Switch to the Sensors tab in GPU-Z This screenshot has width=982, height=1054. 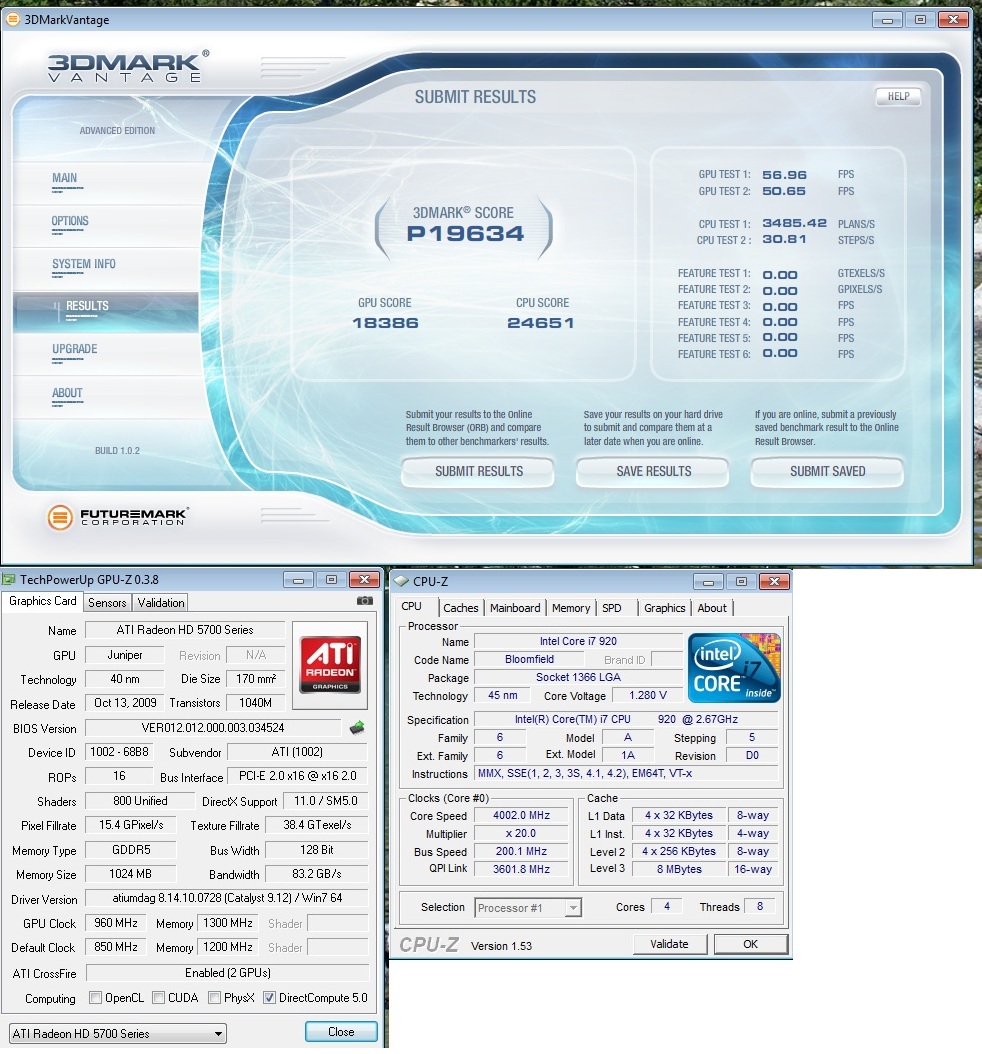coord(107,602)
